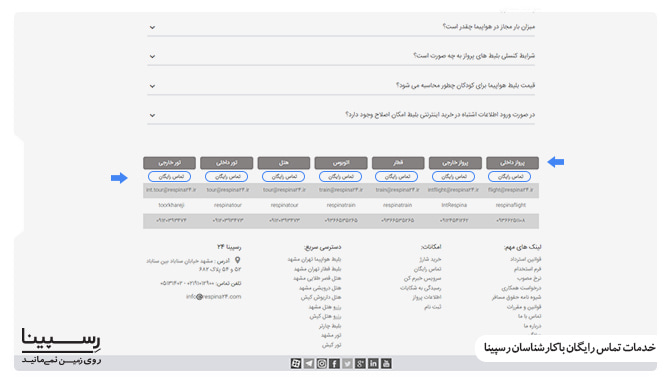The height and width of the screenshot is (385, 670).
Task: Select the پرواز خارجی header
Action: 455,163
